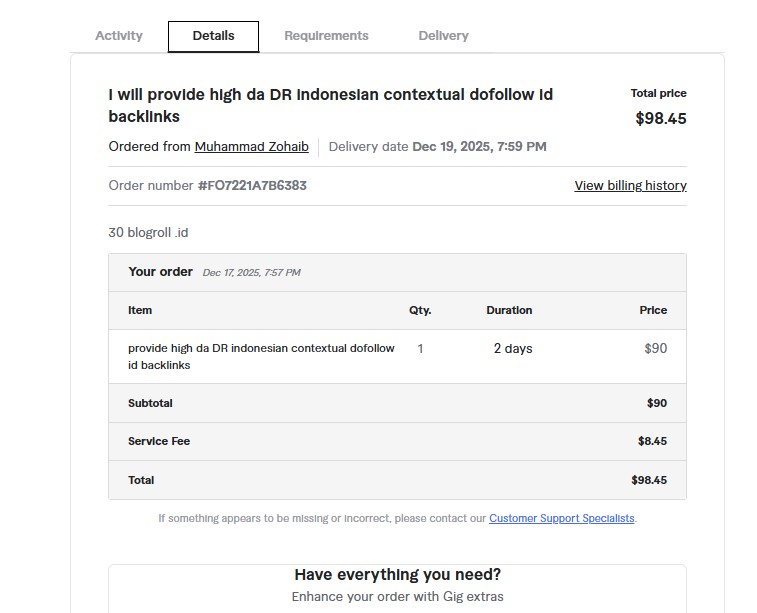Click the Price column header

pyautogui.click(x=653, y=310)
